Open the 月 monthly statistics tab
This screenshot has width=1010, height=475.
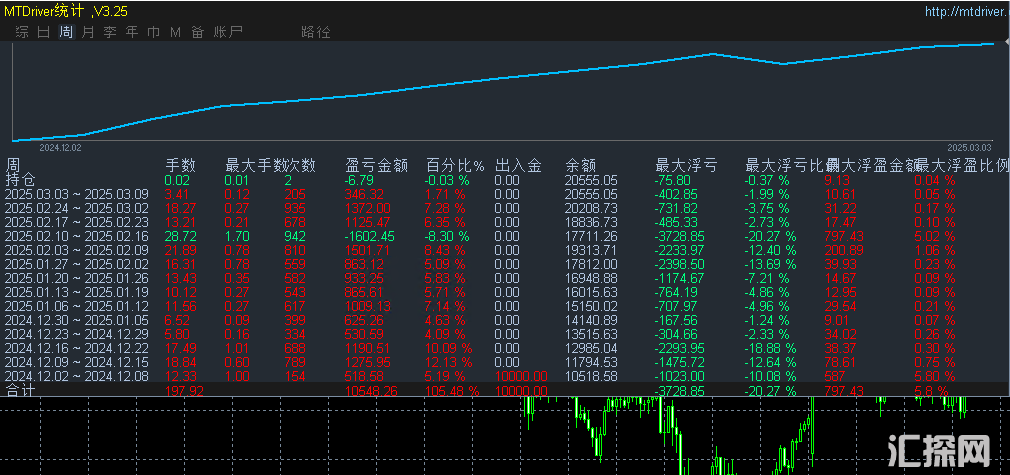(88, 32)
